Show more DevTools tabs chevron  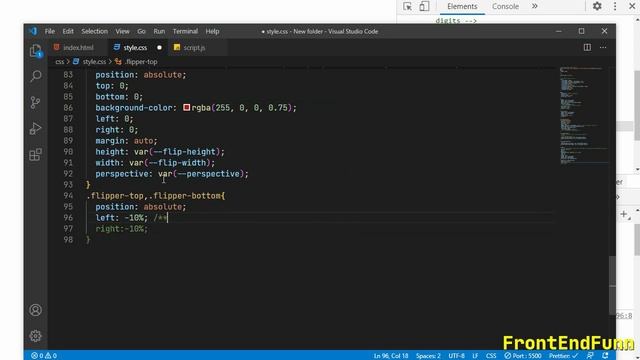(x=535, y=6)
